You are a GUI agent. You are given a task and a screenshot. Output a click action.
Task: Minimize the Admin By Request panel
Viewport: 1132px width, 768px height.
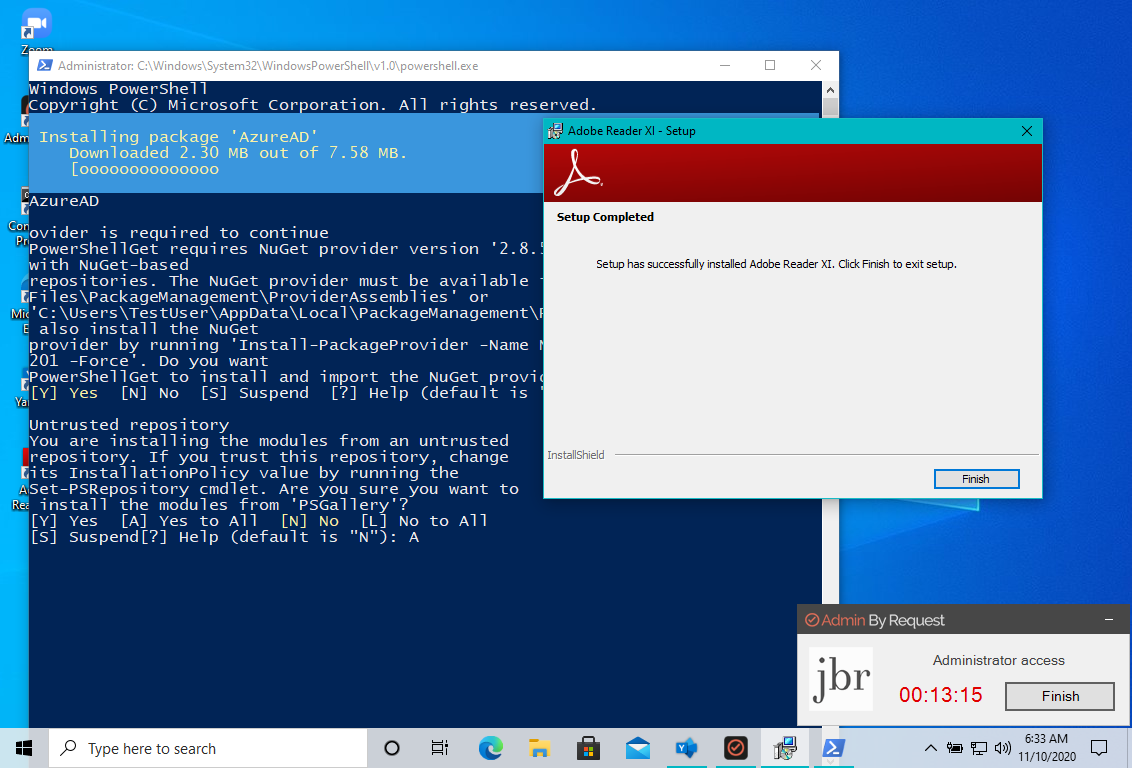[x=1109, y=619]
